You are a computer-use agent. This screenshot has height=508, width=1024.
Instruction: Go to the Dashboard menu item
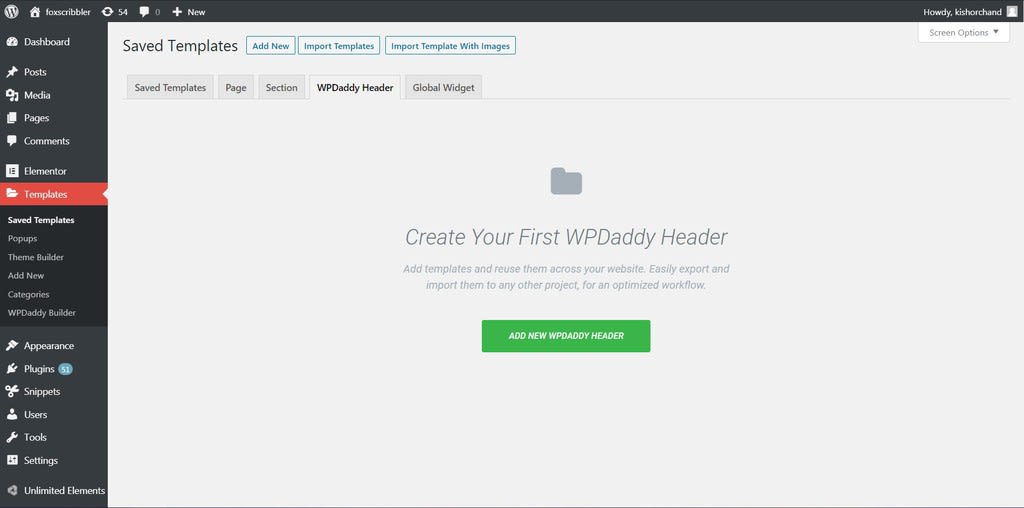pos(54,42)
